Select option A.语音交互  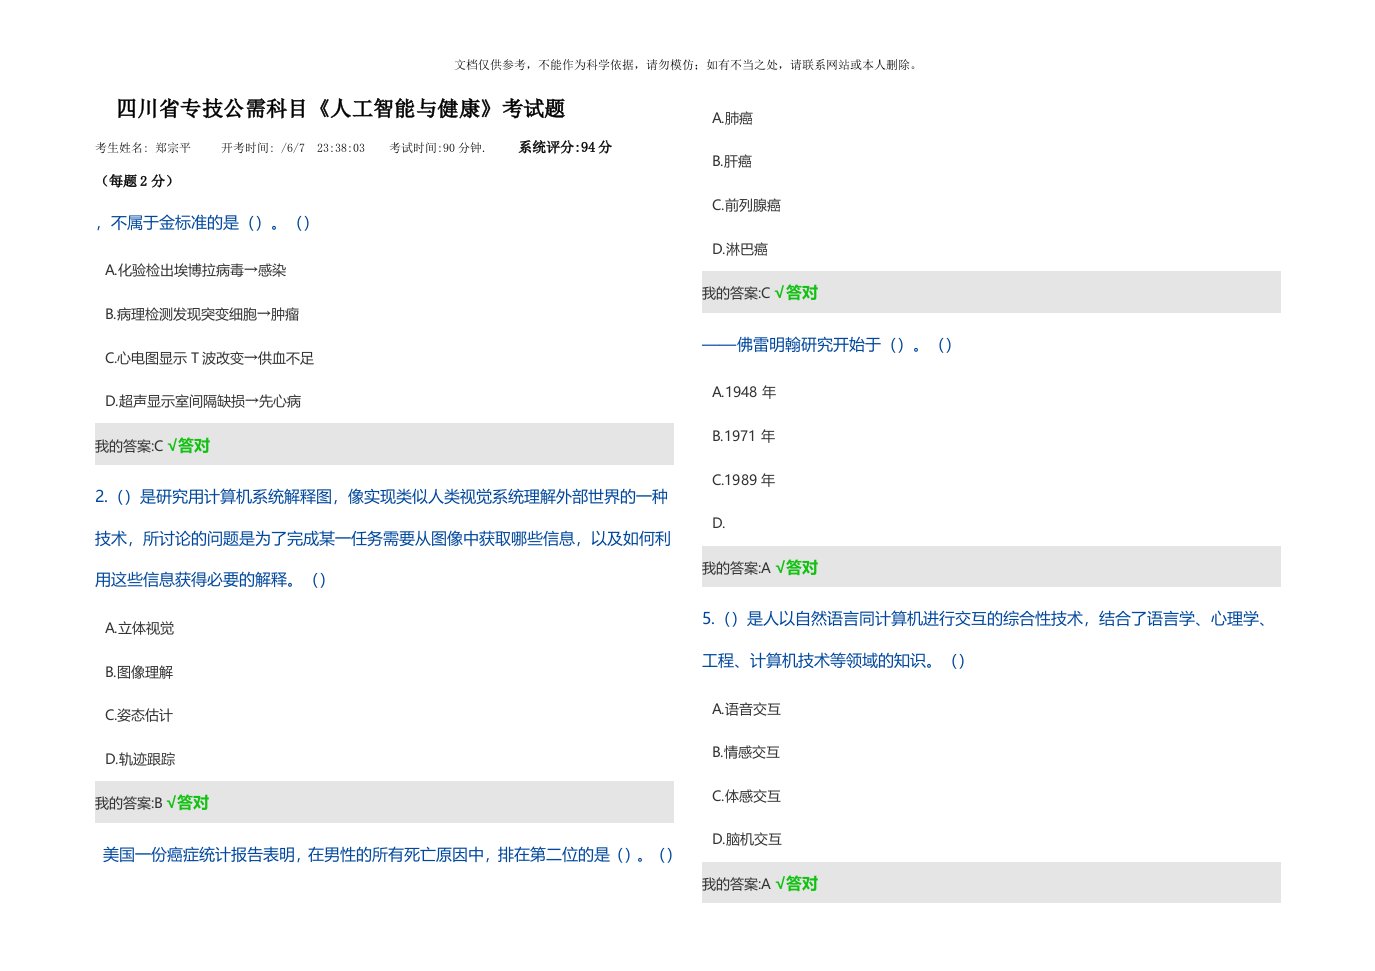(x=746, y=709)
